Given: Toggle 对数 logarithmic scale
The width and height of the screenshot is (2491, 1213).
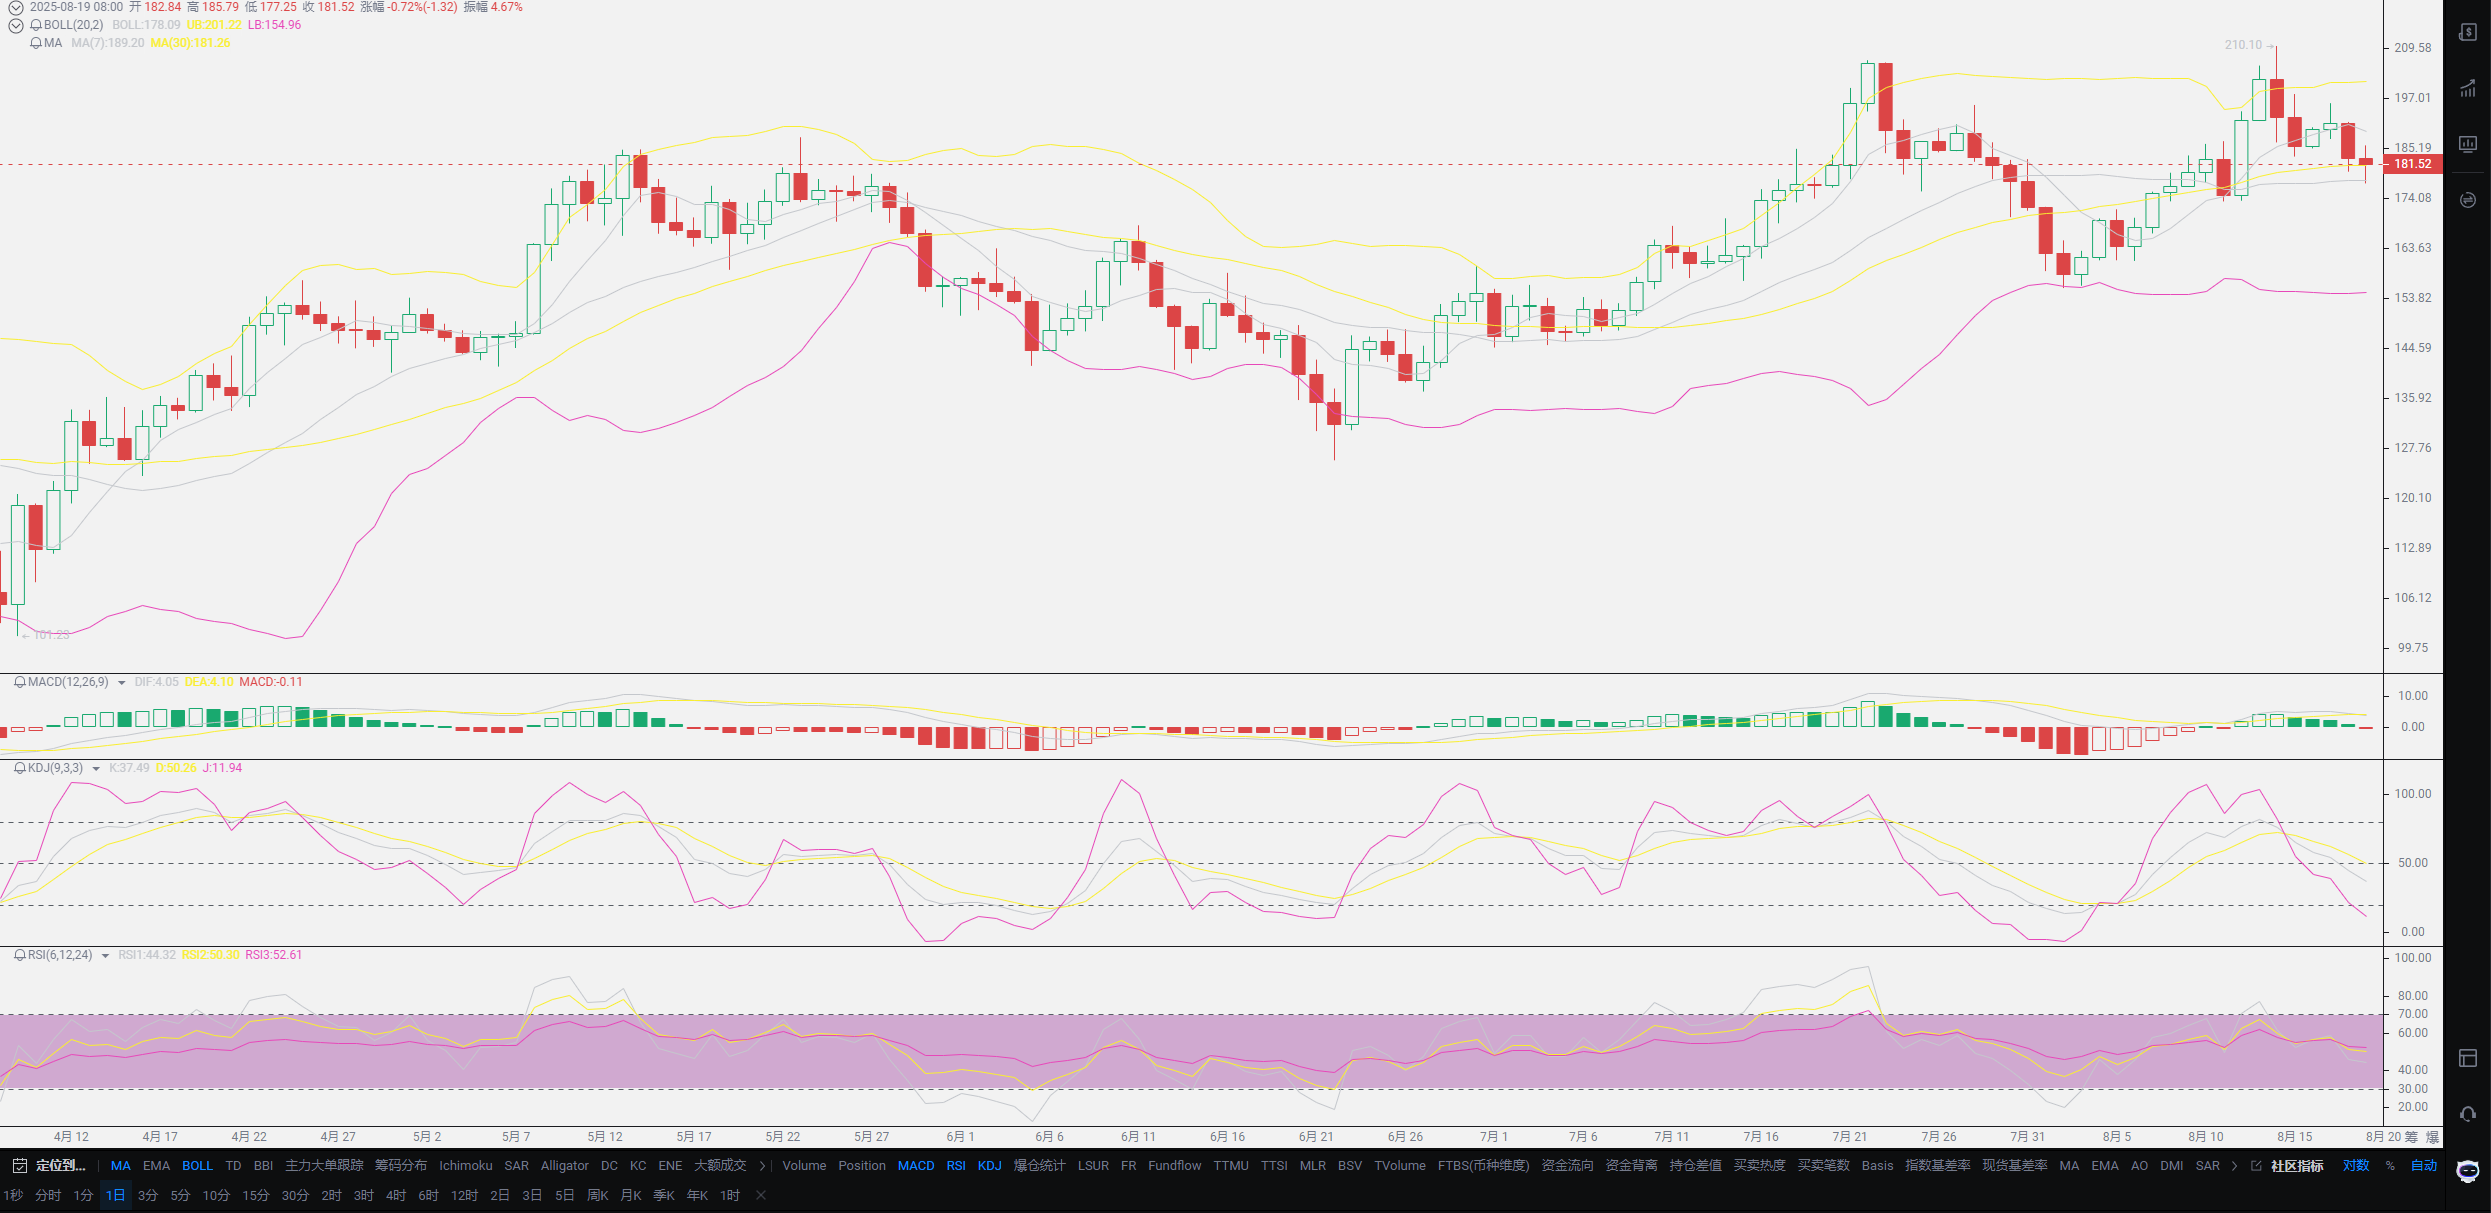Looking at the screenshot, I should [2356, 1166].
